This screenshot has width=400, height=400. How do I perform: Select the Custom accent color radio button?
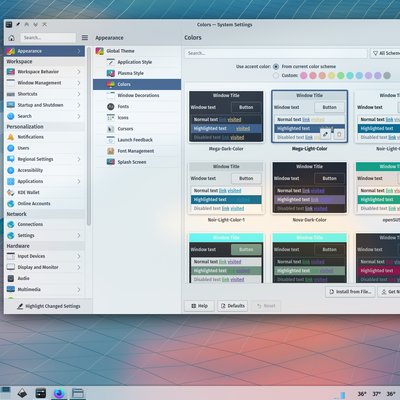(x=276, y=76)
